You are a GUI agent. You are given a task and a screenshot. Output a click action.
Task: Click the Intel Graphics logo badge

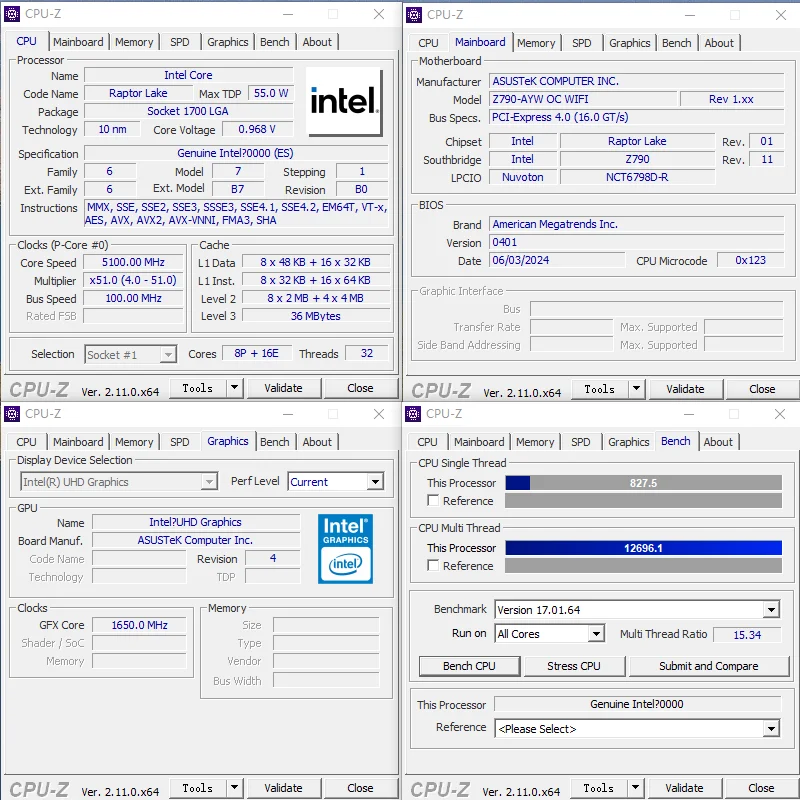[345, 548]
